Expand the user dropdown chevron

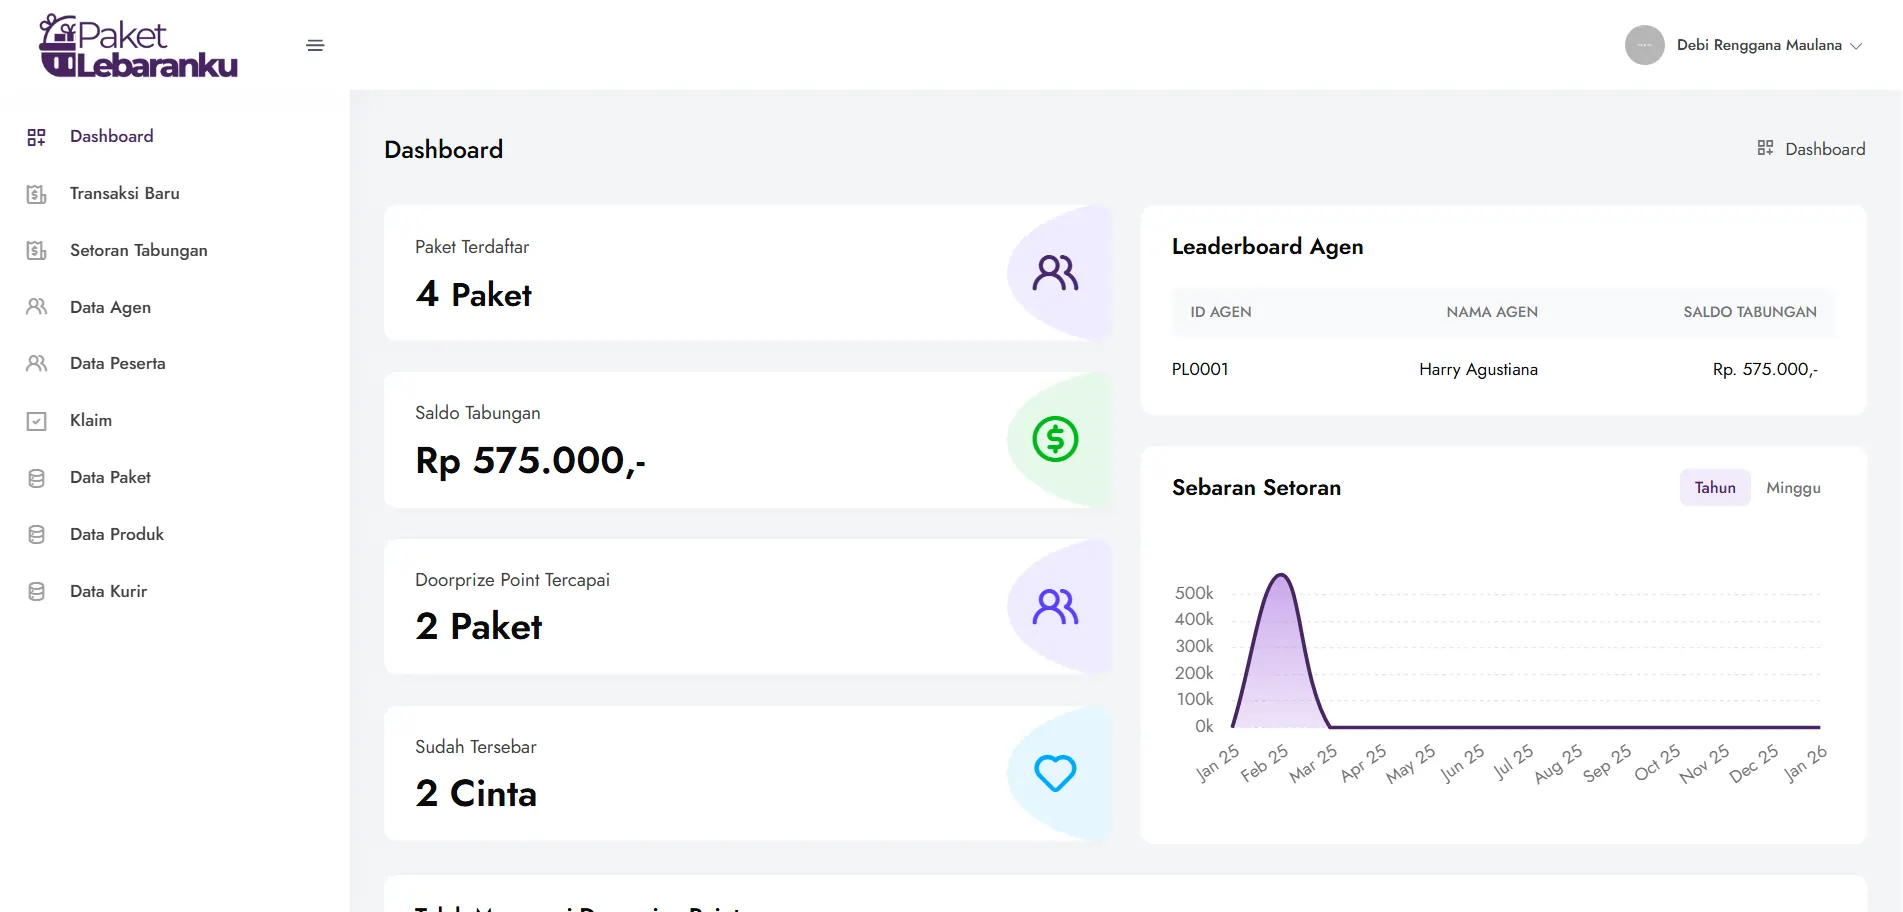click(1856, 46)
